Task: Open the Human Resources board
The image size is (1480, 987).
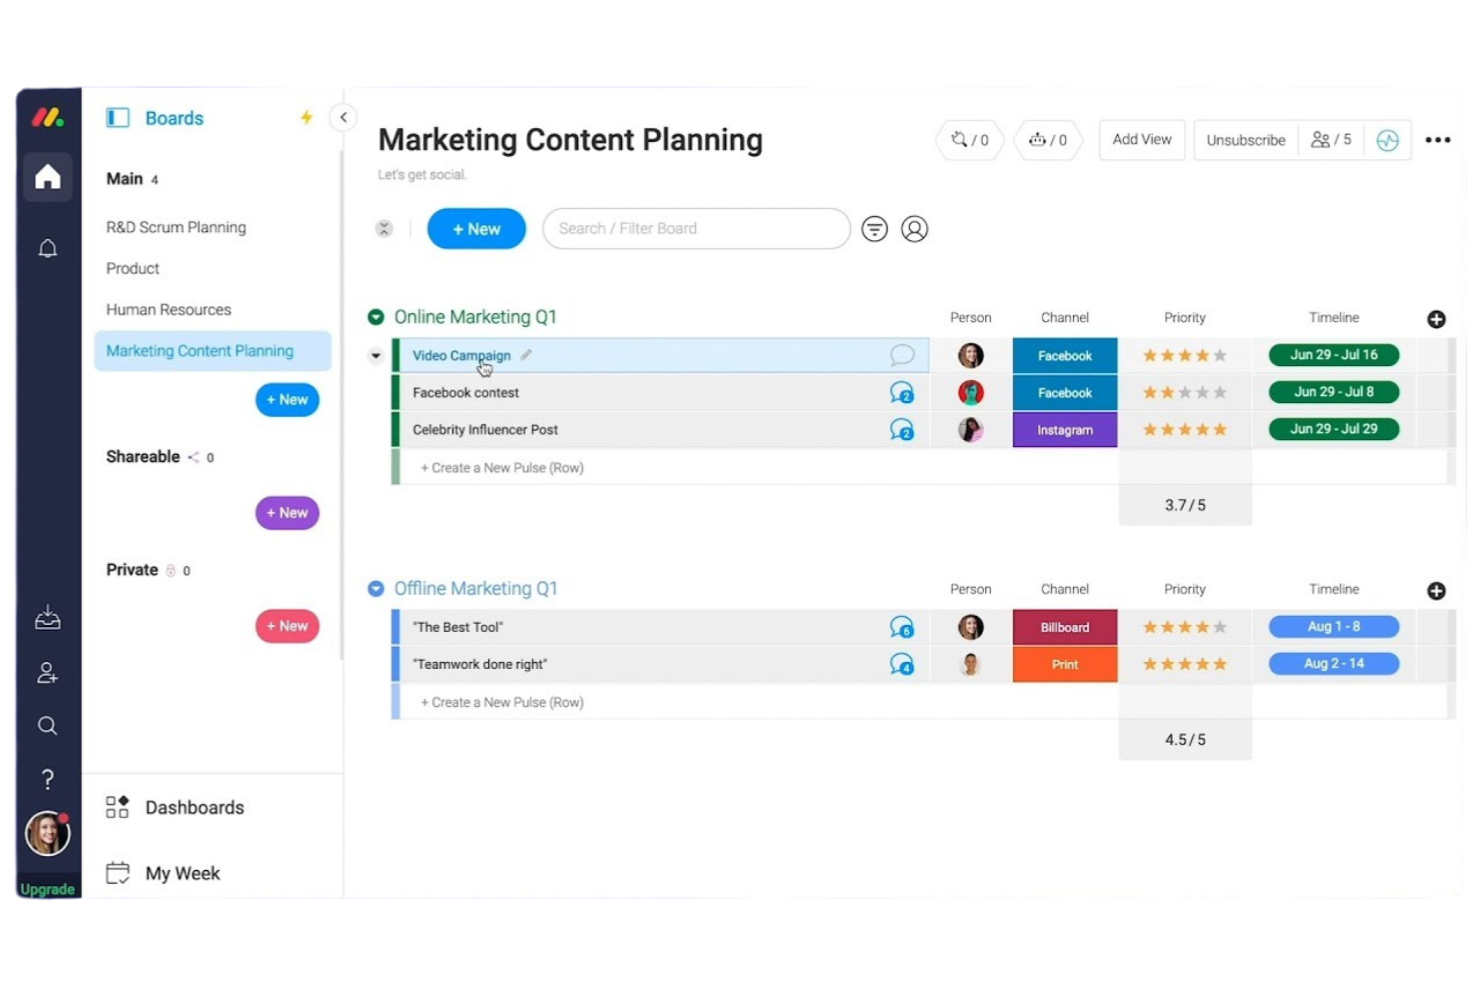Action: tap(168, 310)
